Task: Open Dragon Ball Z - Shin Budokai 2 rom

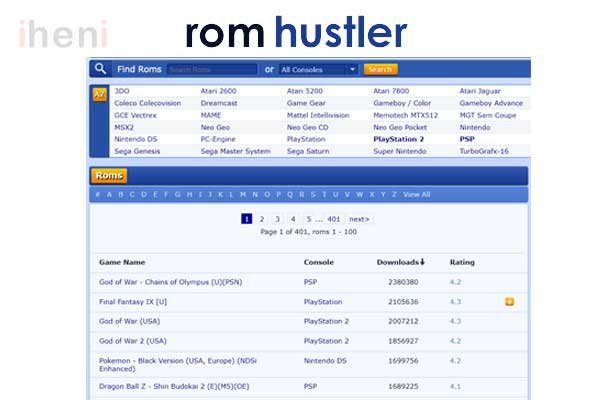Action: pyautogui.click(x=174, y=387)
